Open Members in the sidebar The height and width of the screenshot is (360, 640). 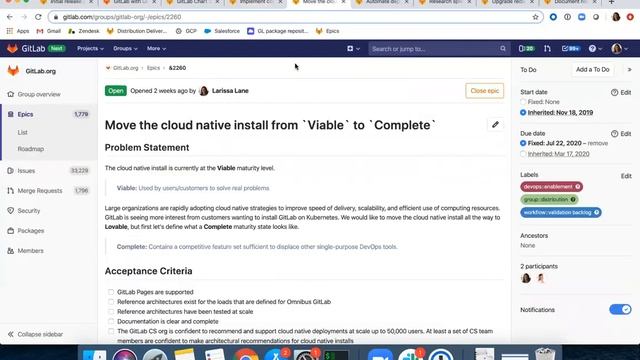[30, 251]
